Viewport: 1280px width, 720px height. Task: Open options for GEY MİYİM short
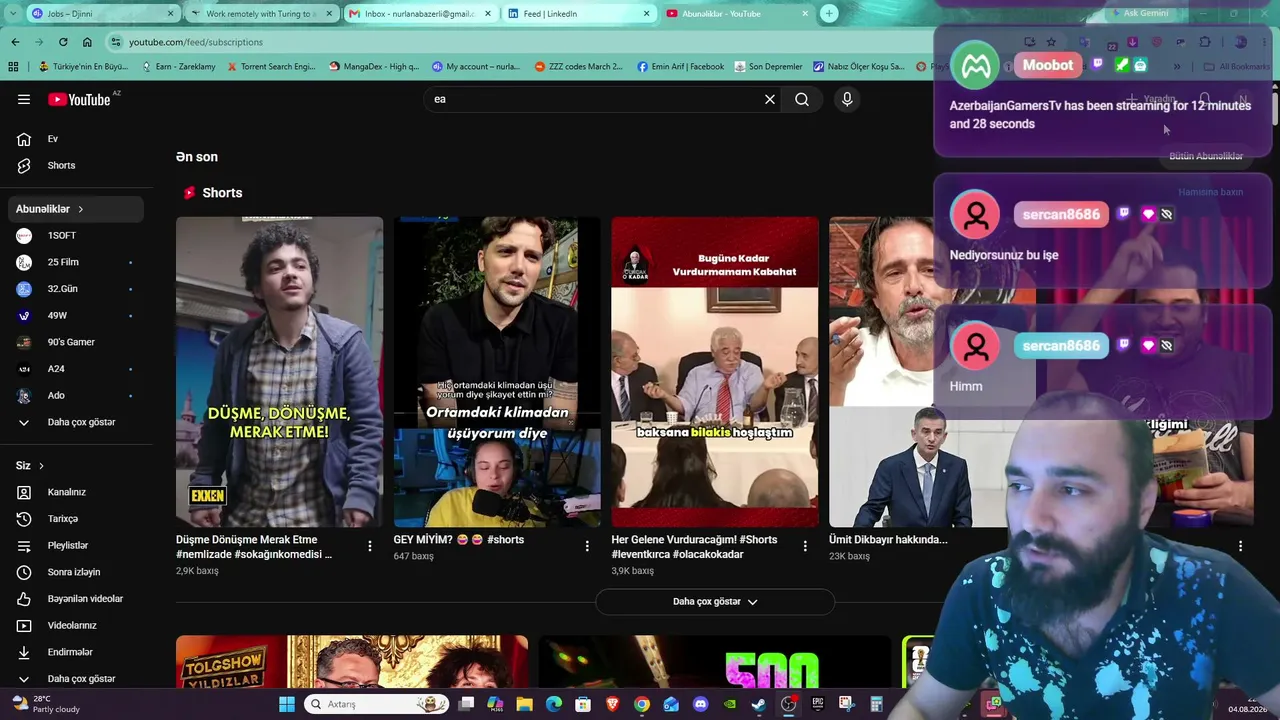(x=587, y=546)
